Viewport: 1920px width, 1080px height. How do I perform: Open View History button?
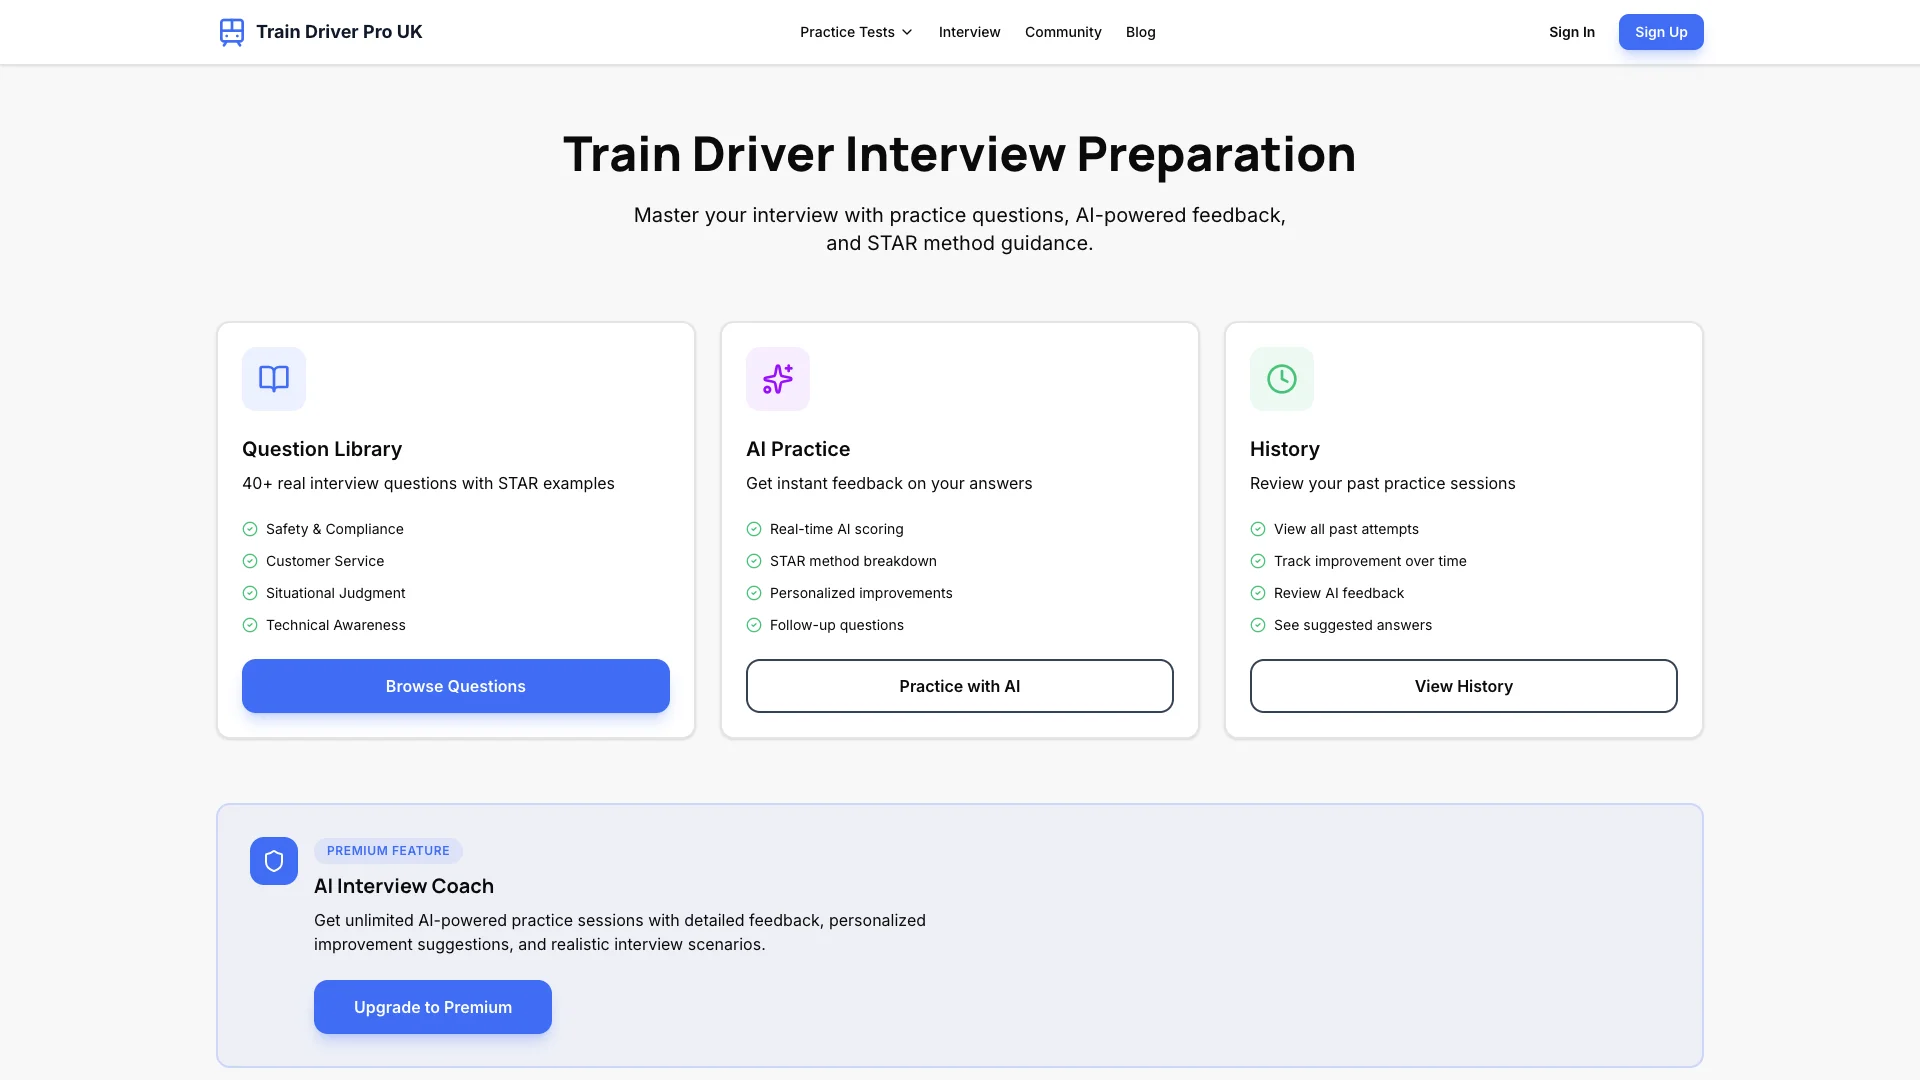click(x=1463, y=686)
